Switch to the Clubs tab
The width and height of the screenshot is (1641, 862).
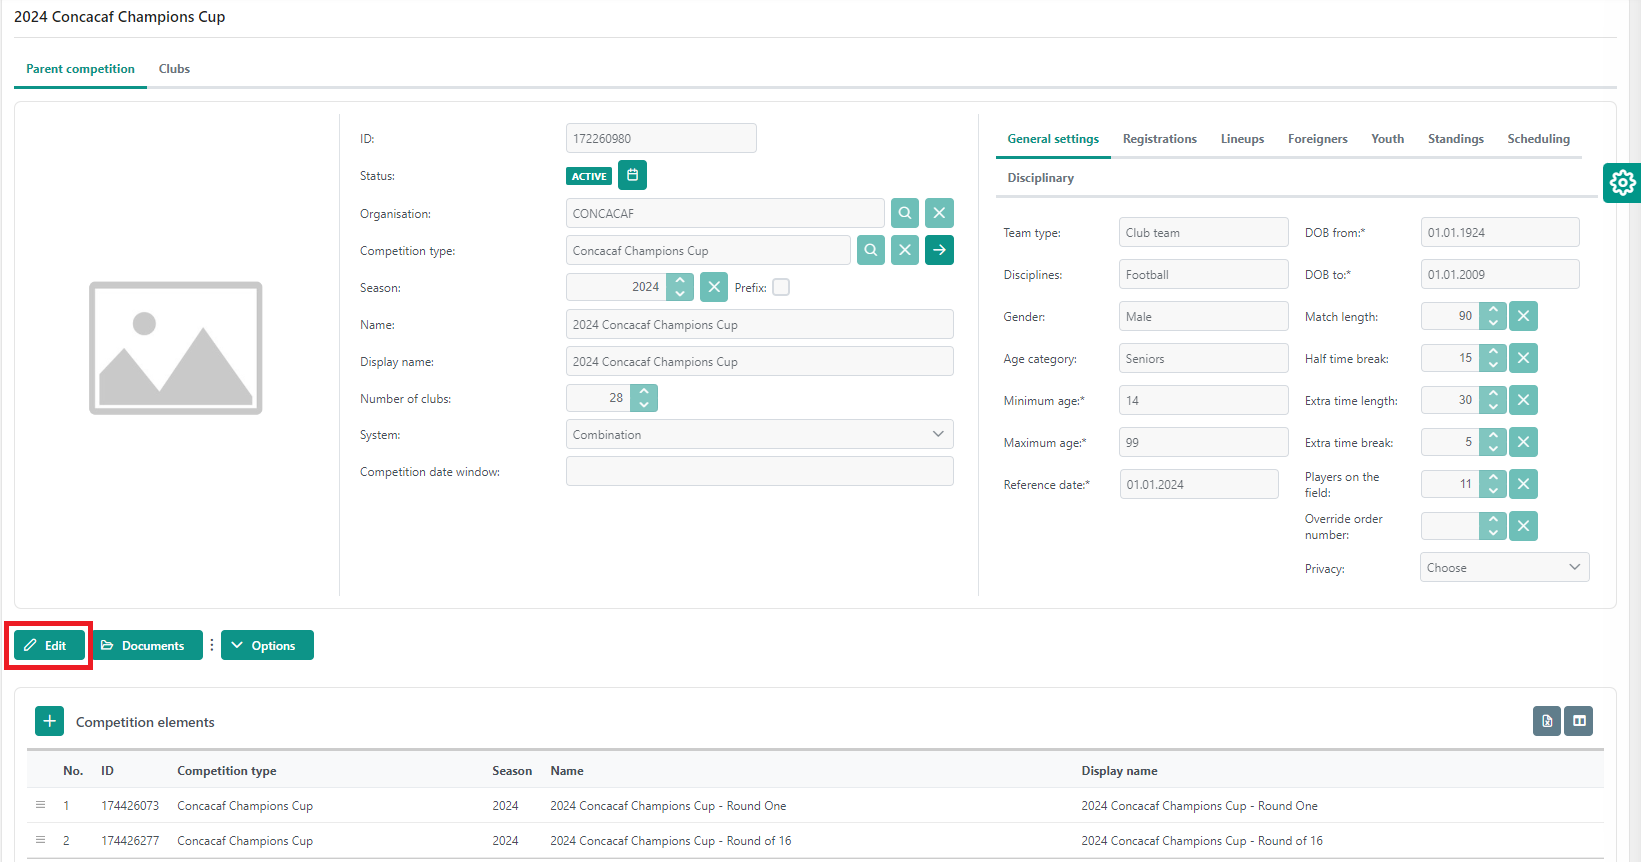174,69
